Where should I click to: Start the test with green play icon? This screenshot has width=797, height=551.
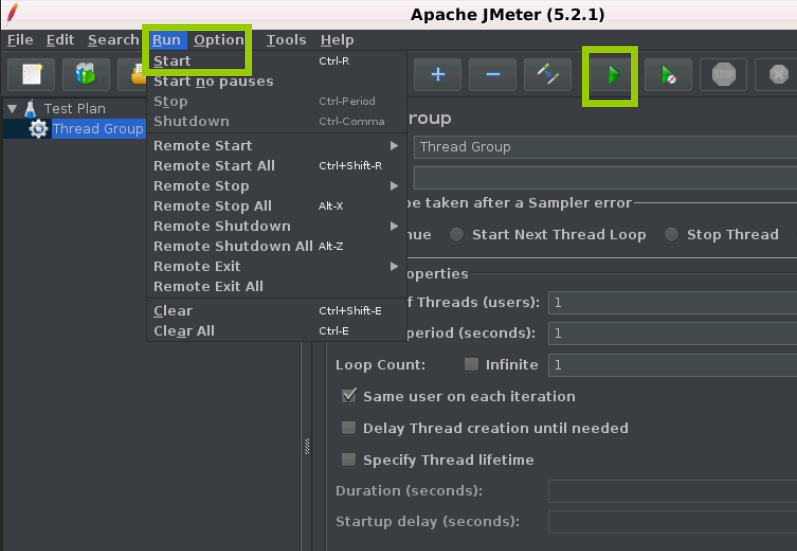(613, 75)
